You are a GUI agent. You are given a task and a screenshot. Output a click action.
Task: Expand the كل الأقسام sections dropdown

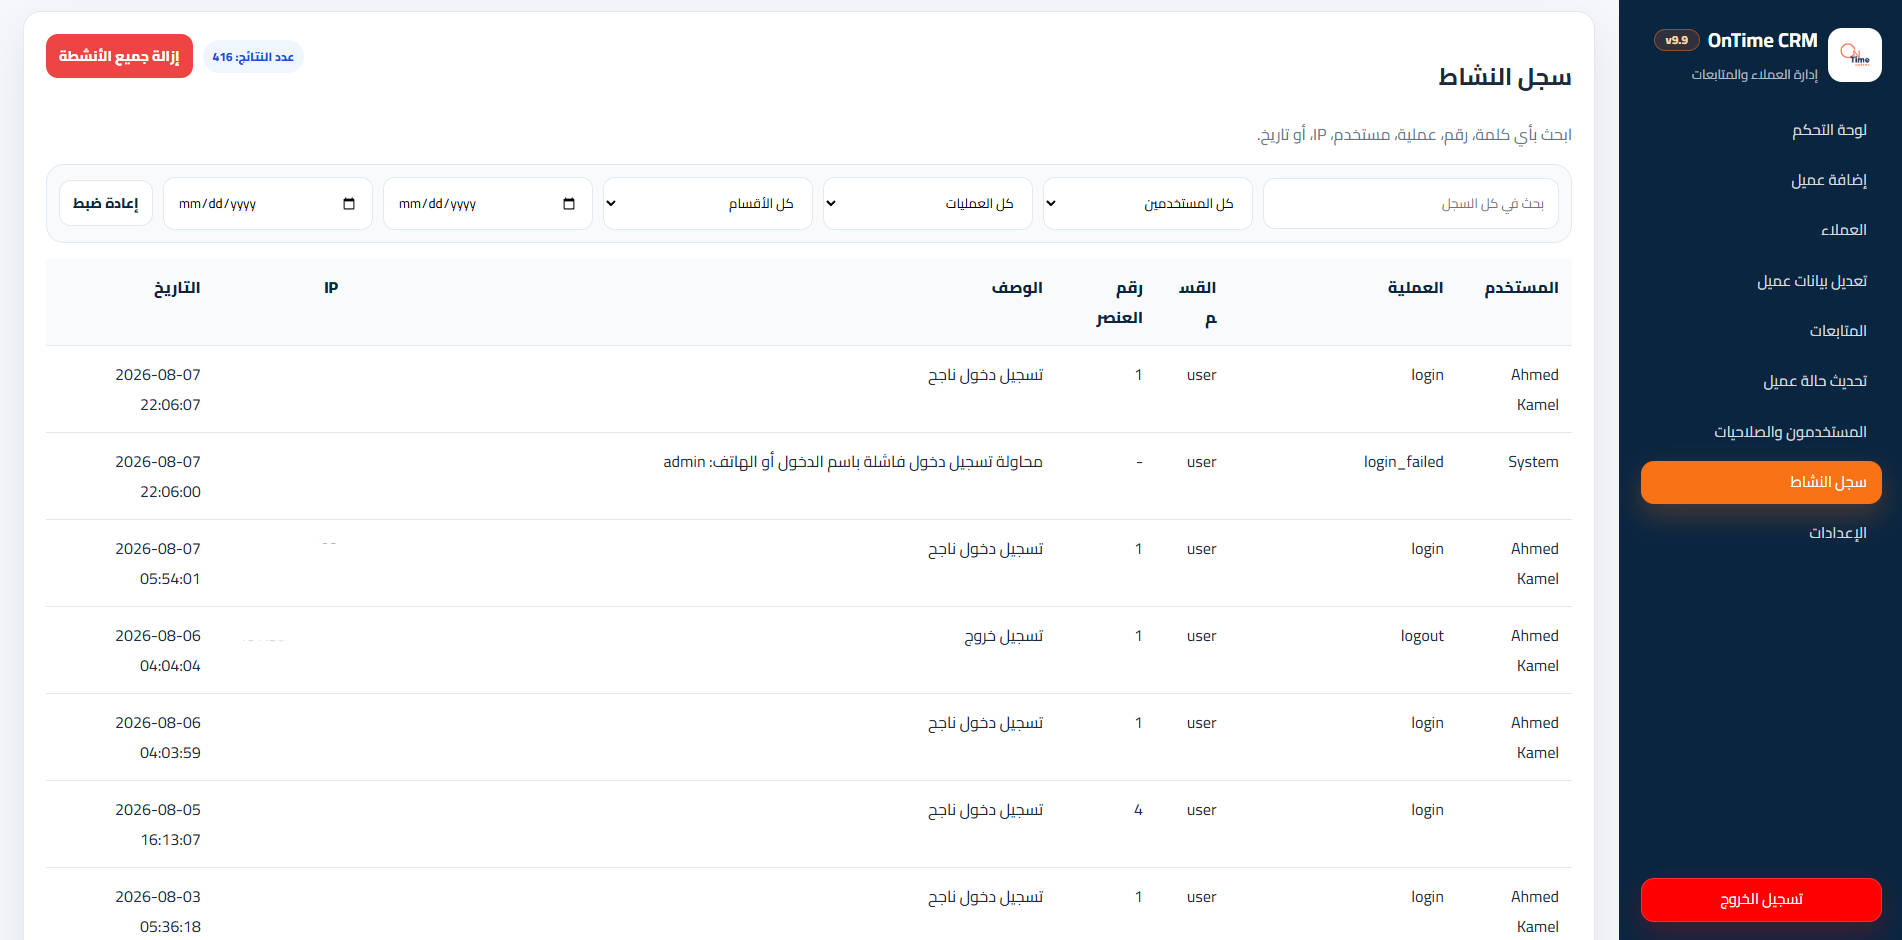point(708,204)
